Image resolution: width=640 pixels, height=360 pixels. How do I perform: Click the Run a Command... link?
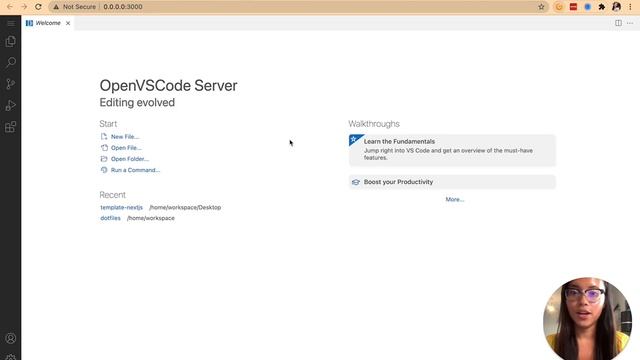135,170
